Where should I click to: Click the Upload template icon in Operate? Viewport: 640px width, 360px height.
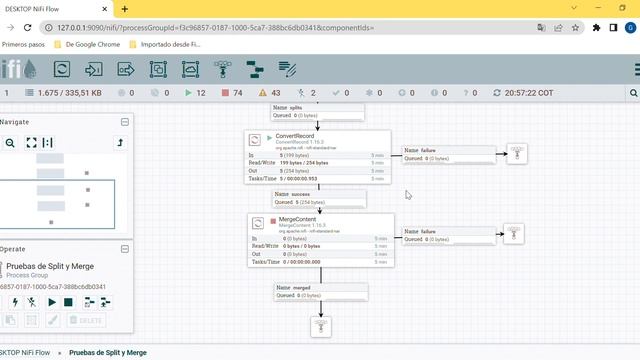[x=105, y=302]
